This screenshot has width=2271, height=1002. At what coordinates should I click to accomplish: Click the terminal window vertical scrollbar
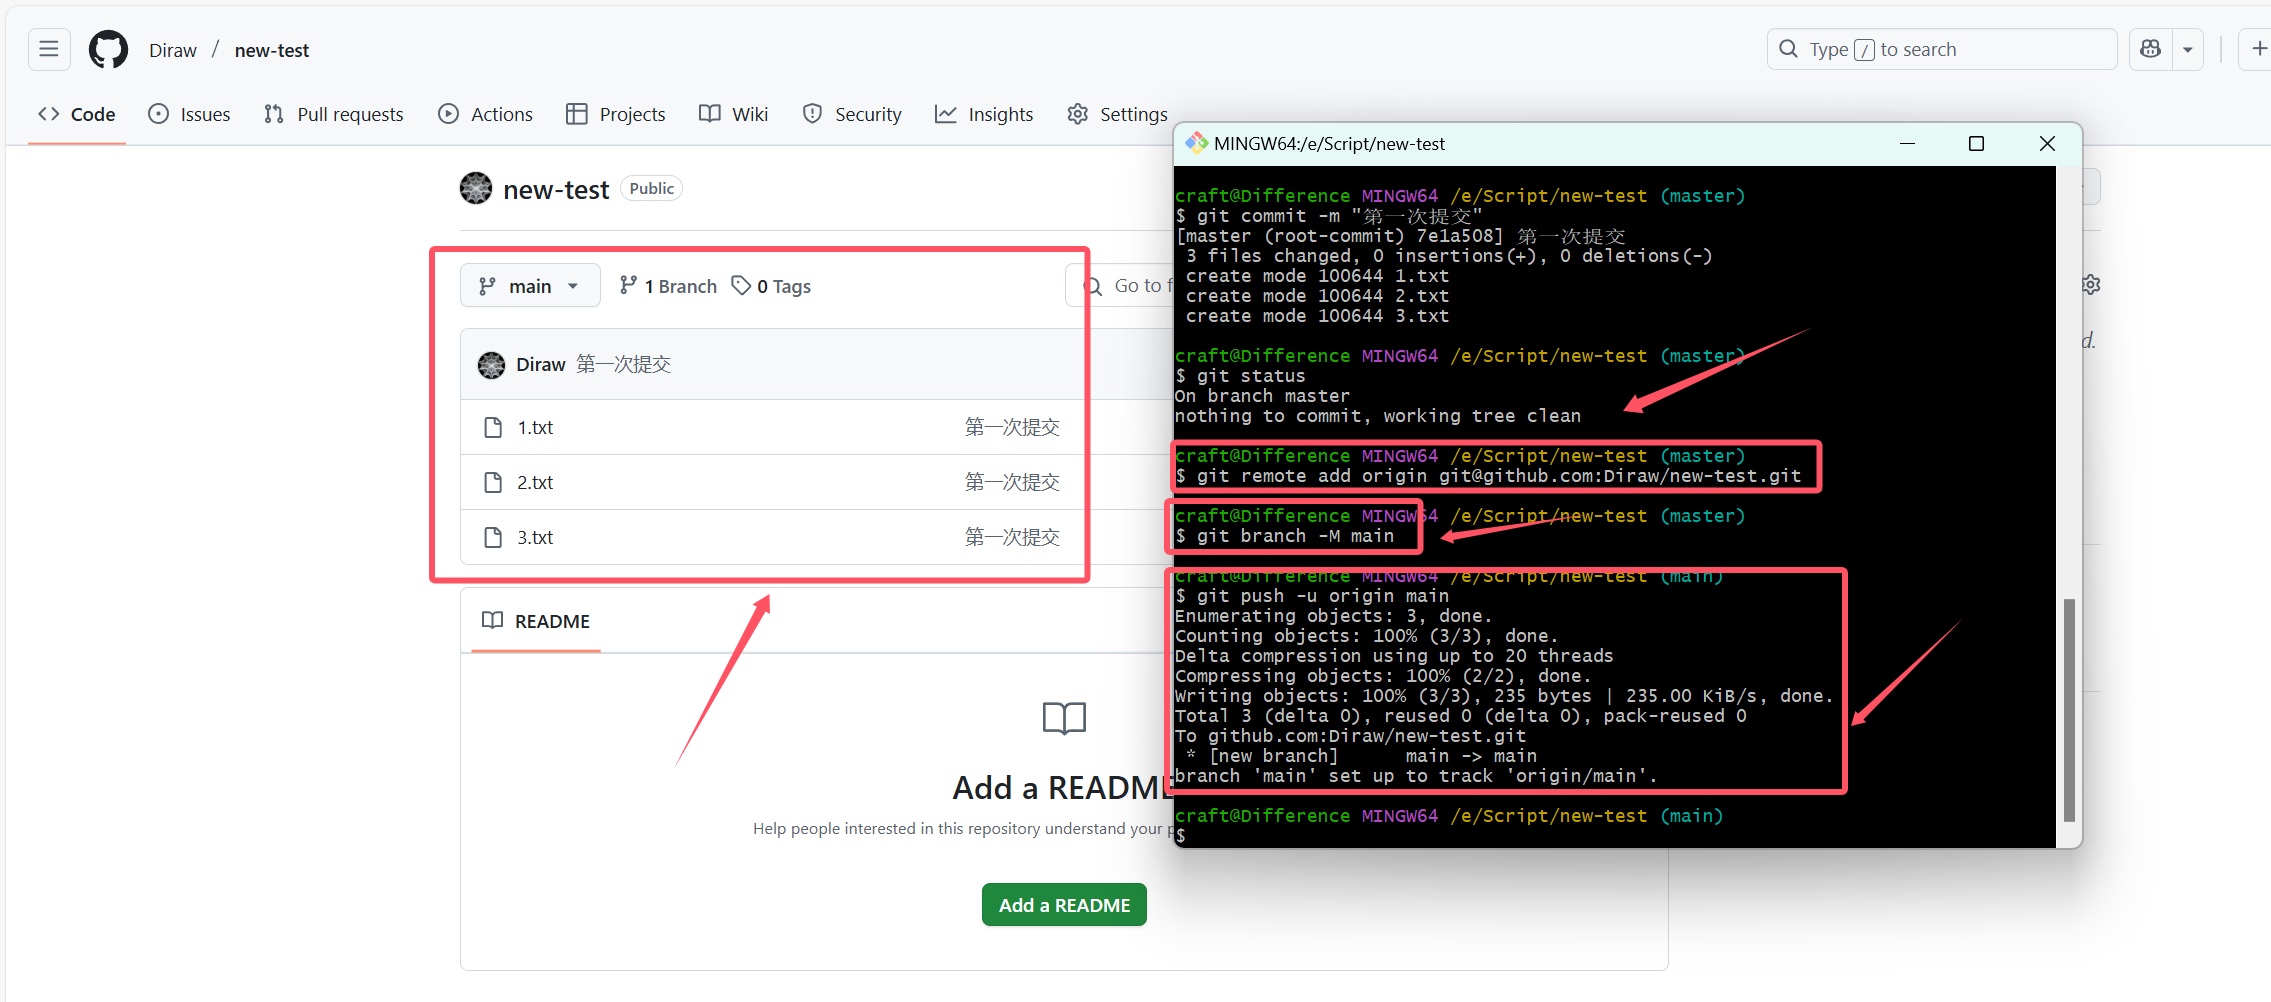click(x=2069, y=710)
